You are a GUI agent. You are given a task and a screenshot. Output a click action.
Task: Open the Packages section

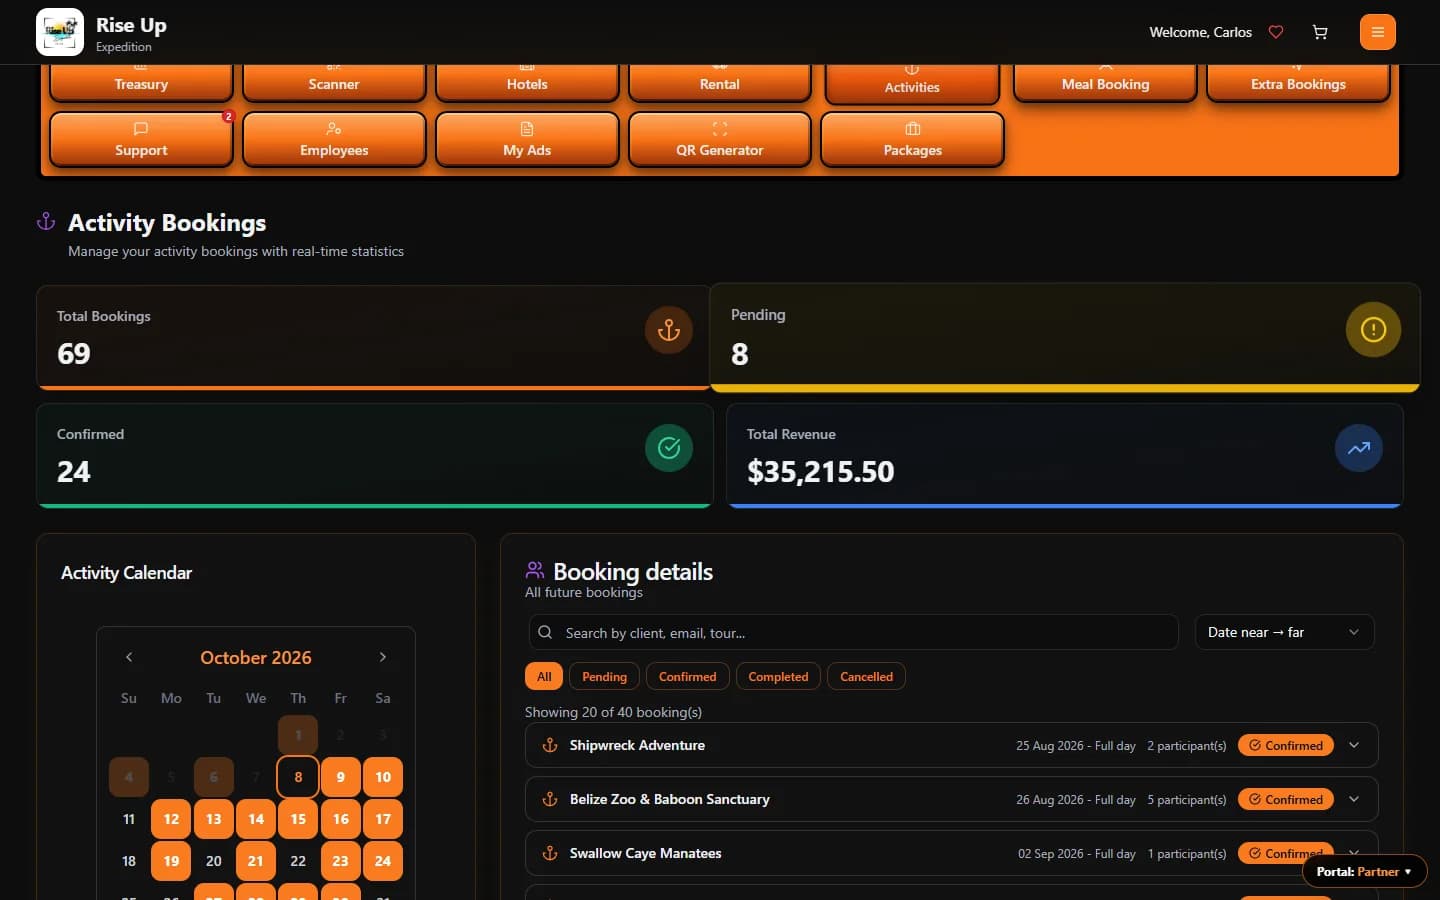pyautogui.click(x=913, y=139)
